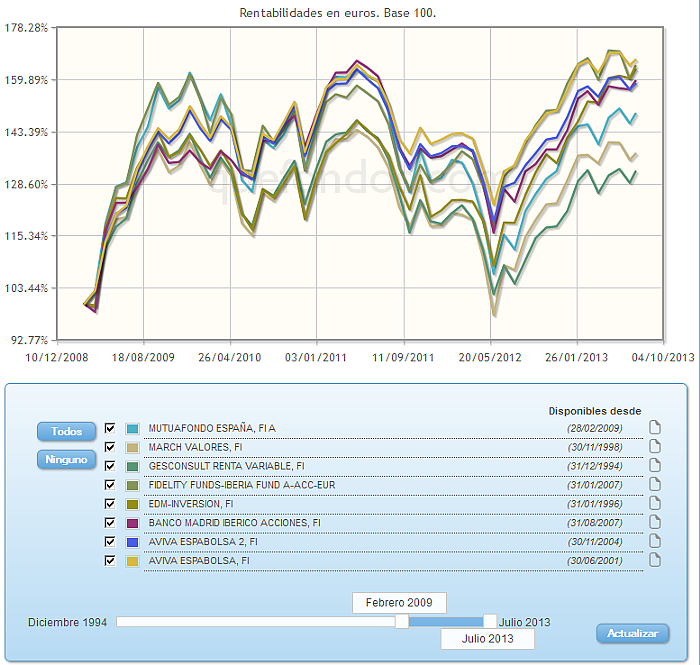The image size is (700, 665).
Task: Open document icon for FIDELITY FUNDS-IBERIA FUND A-ACC-EUR
Action: [x=654, y=484]
